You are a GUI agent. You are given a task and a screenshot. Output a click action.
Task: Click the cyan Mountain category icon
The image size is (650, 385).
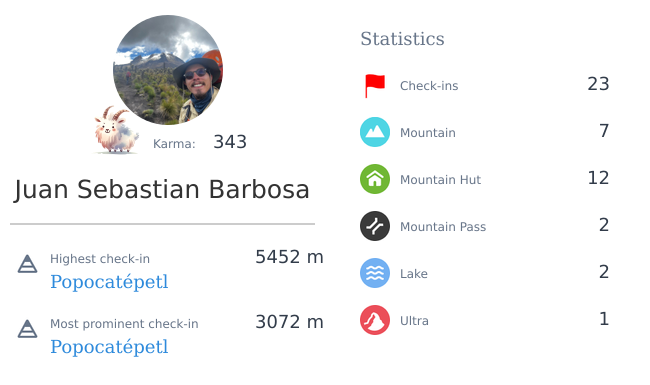point(375,132)
